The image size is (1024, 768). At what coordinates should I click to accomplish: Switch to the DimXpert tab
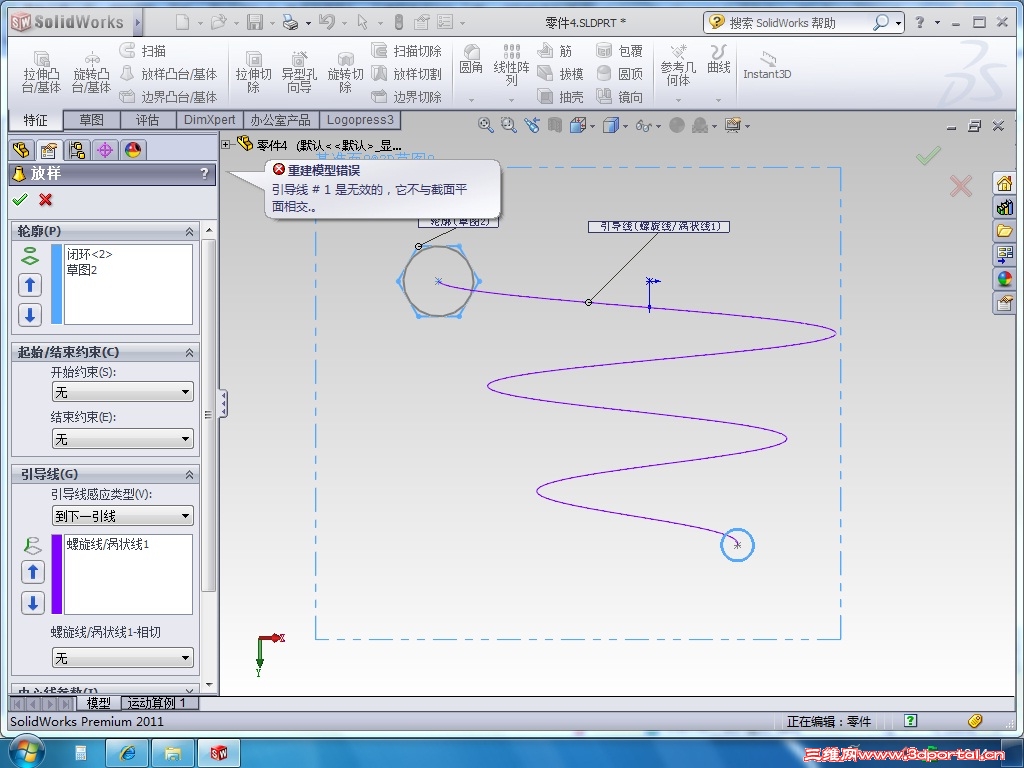[210, 120]
